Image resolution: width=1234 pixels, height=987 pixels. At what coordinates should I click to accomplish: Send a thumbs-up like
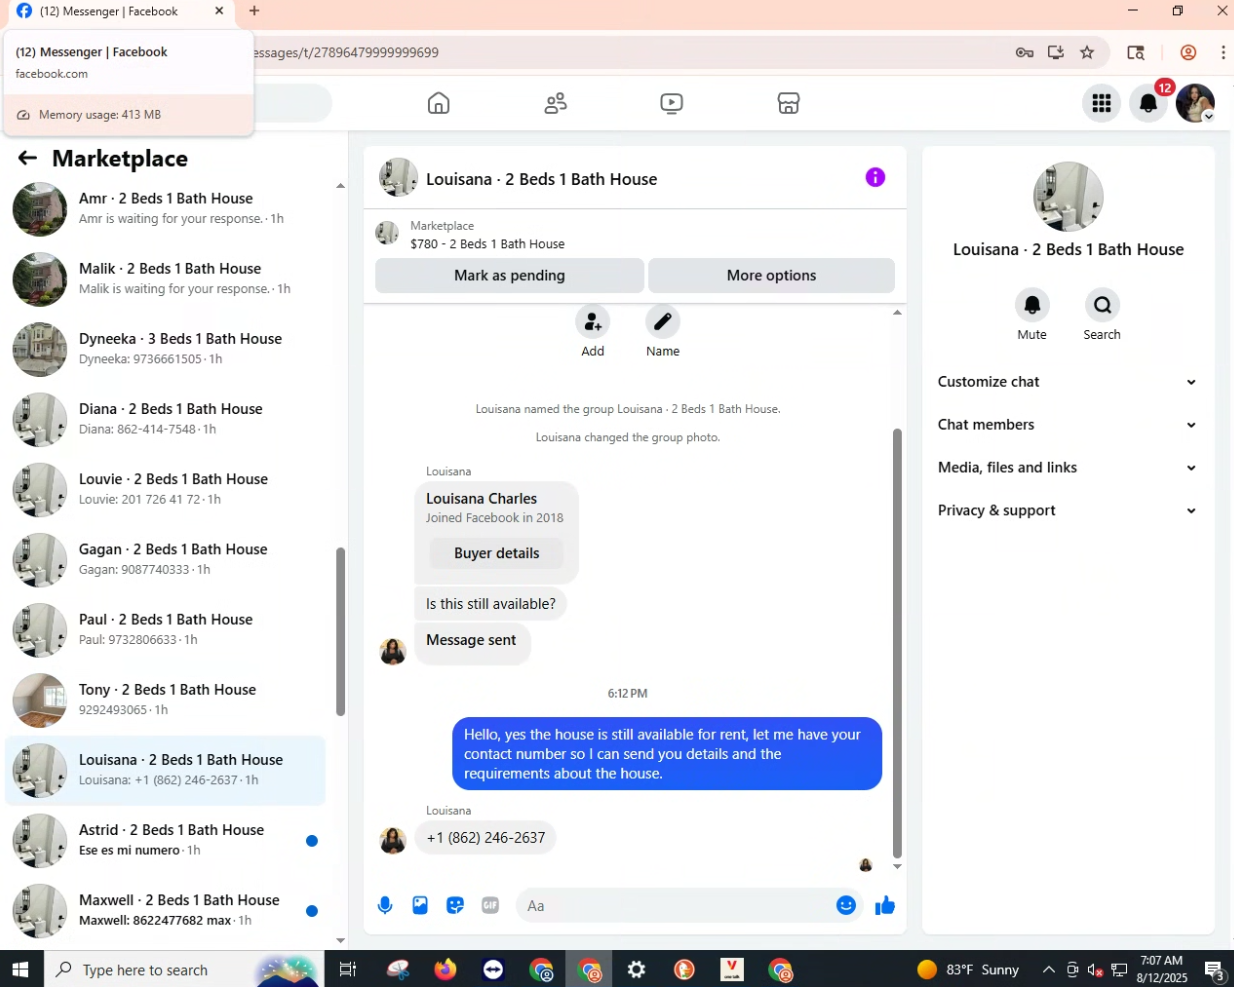(x=885, y=906)
